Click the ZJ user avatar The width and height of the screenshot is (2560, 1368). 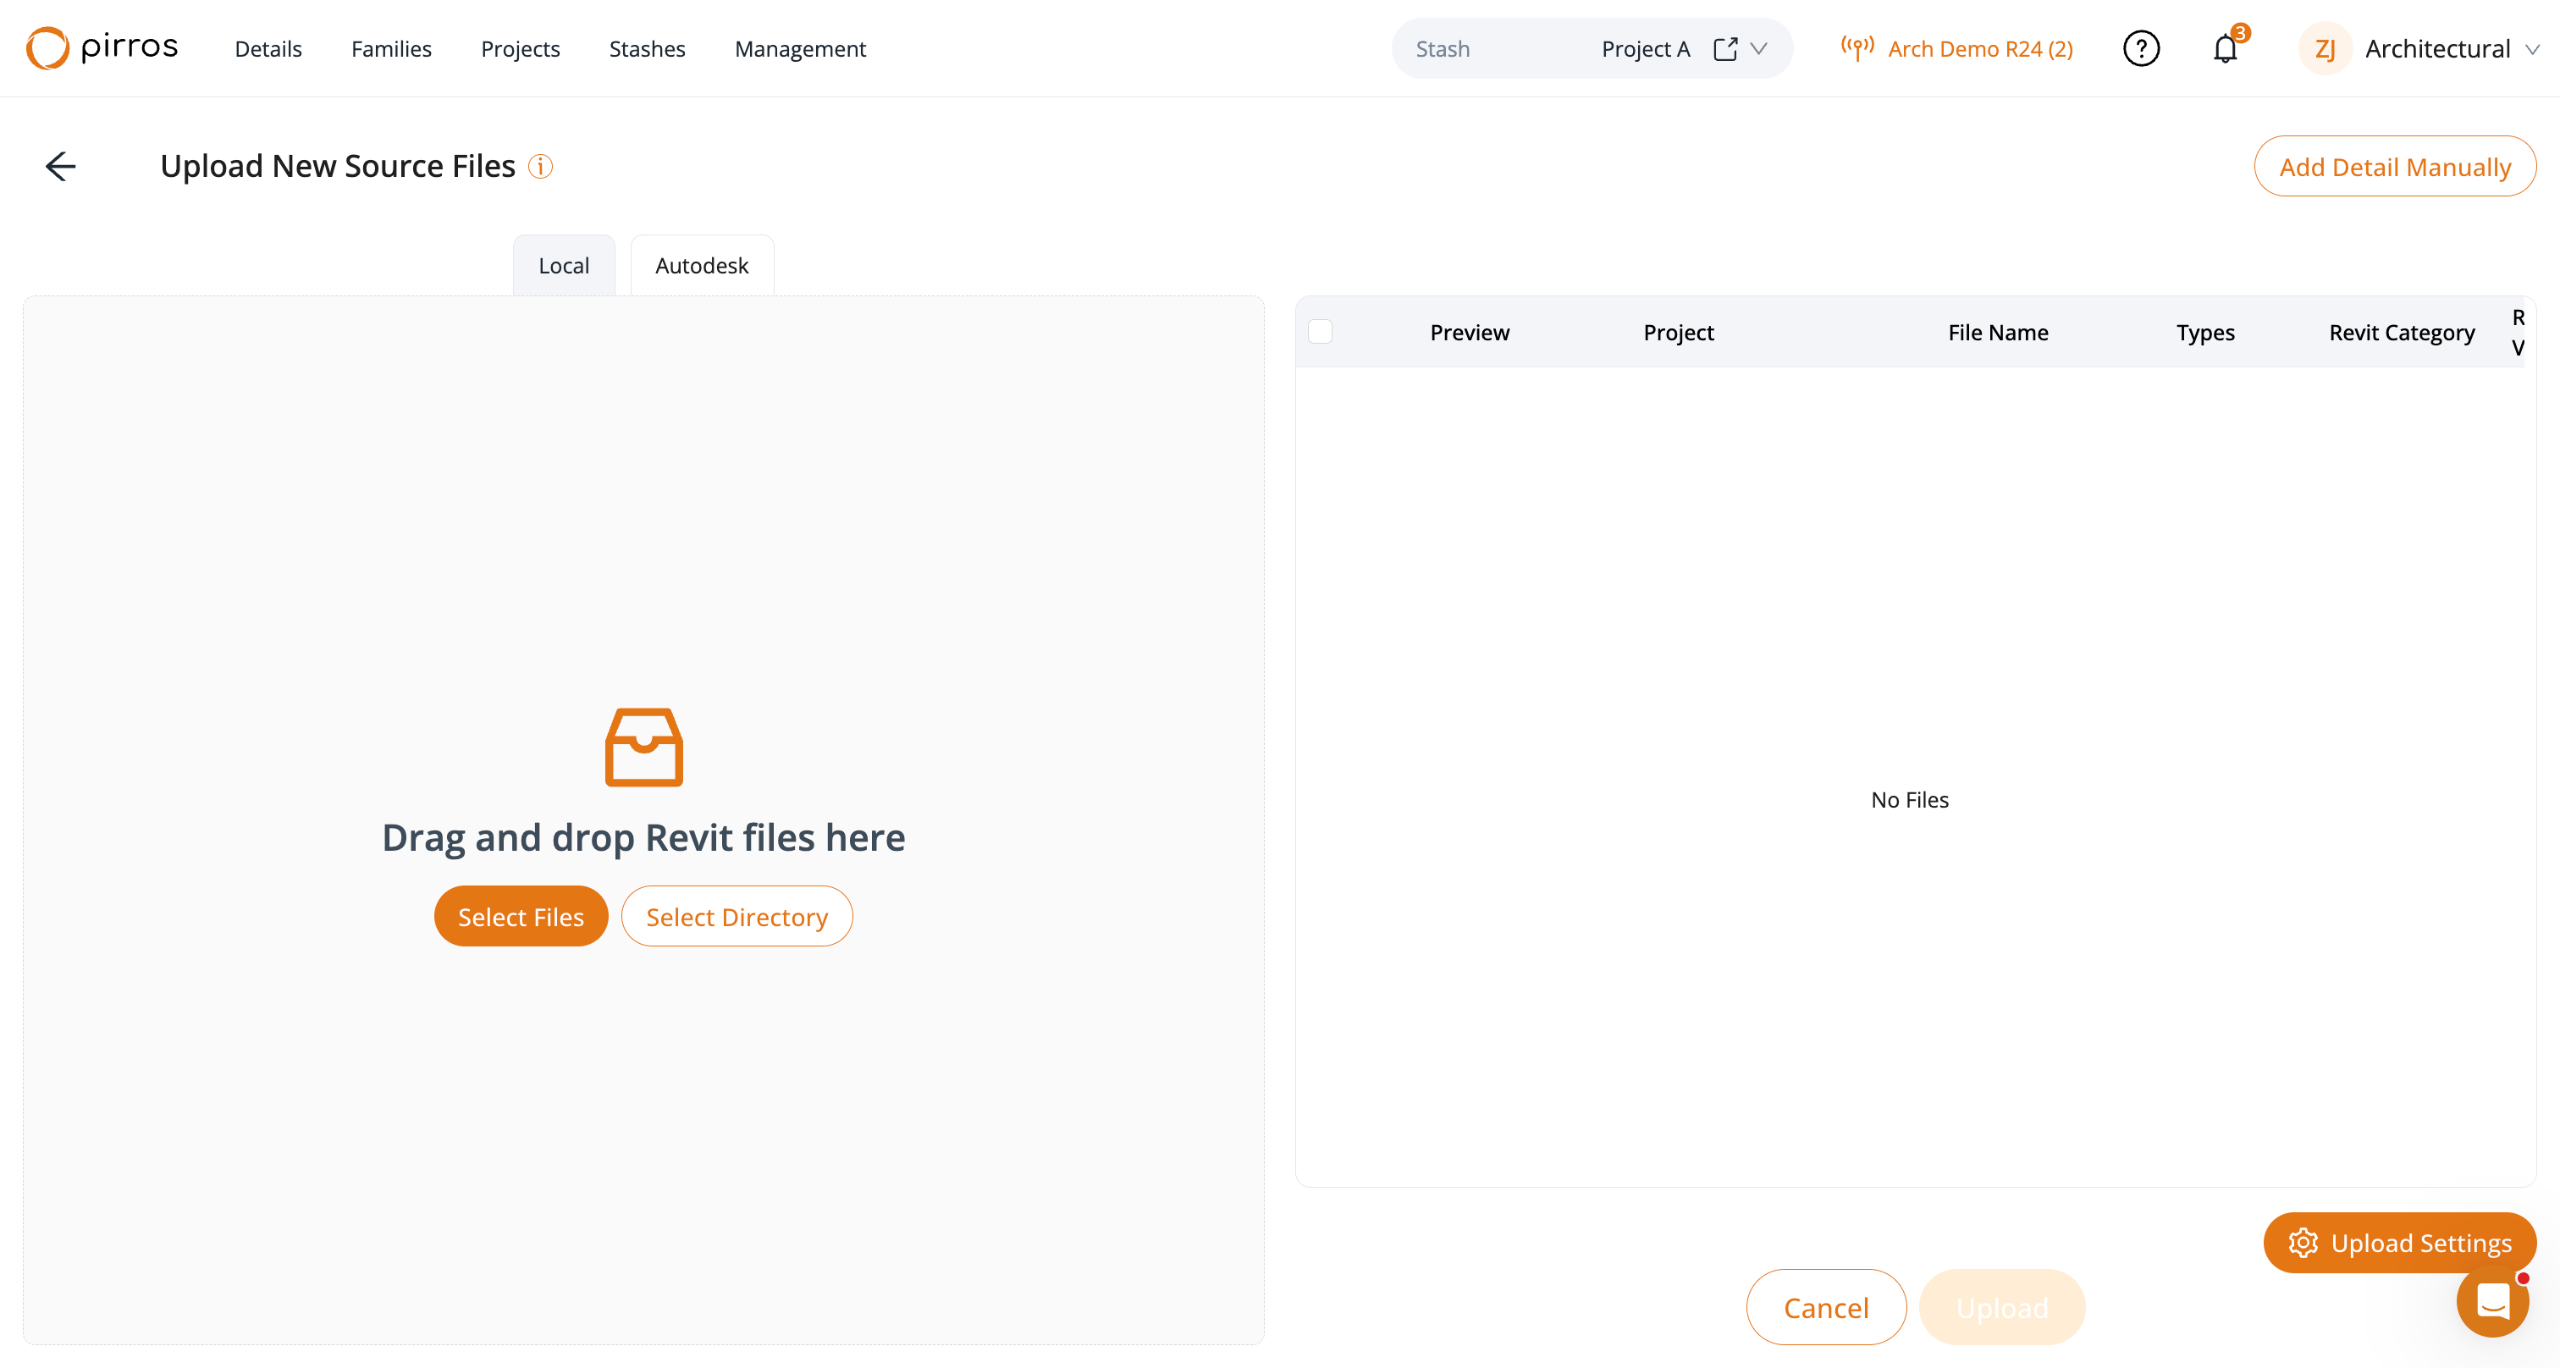point(2325,49)
